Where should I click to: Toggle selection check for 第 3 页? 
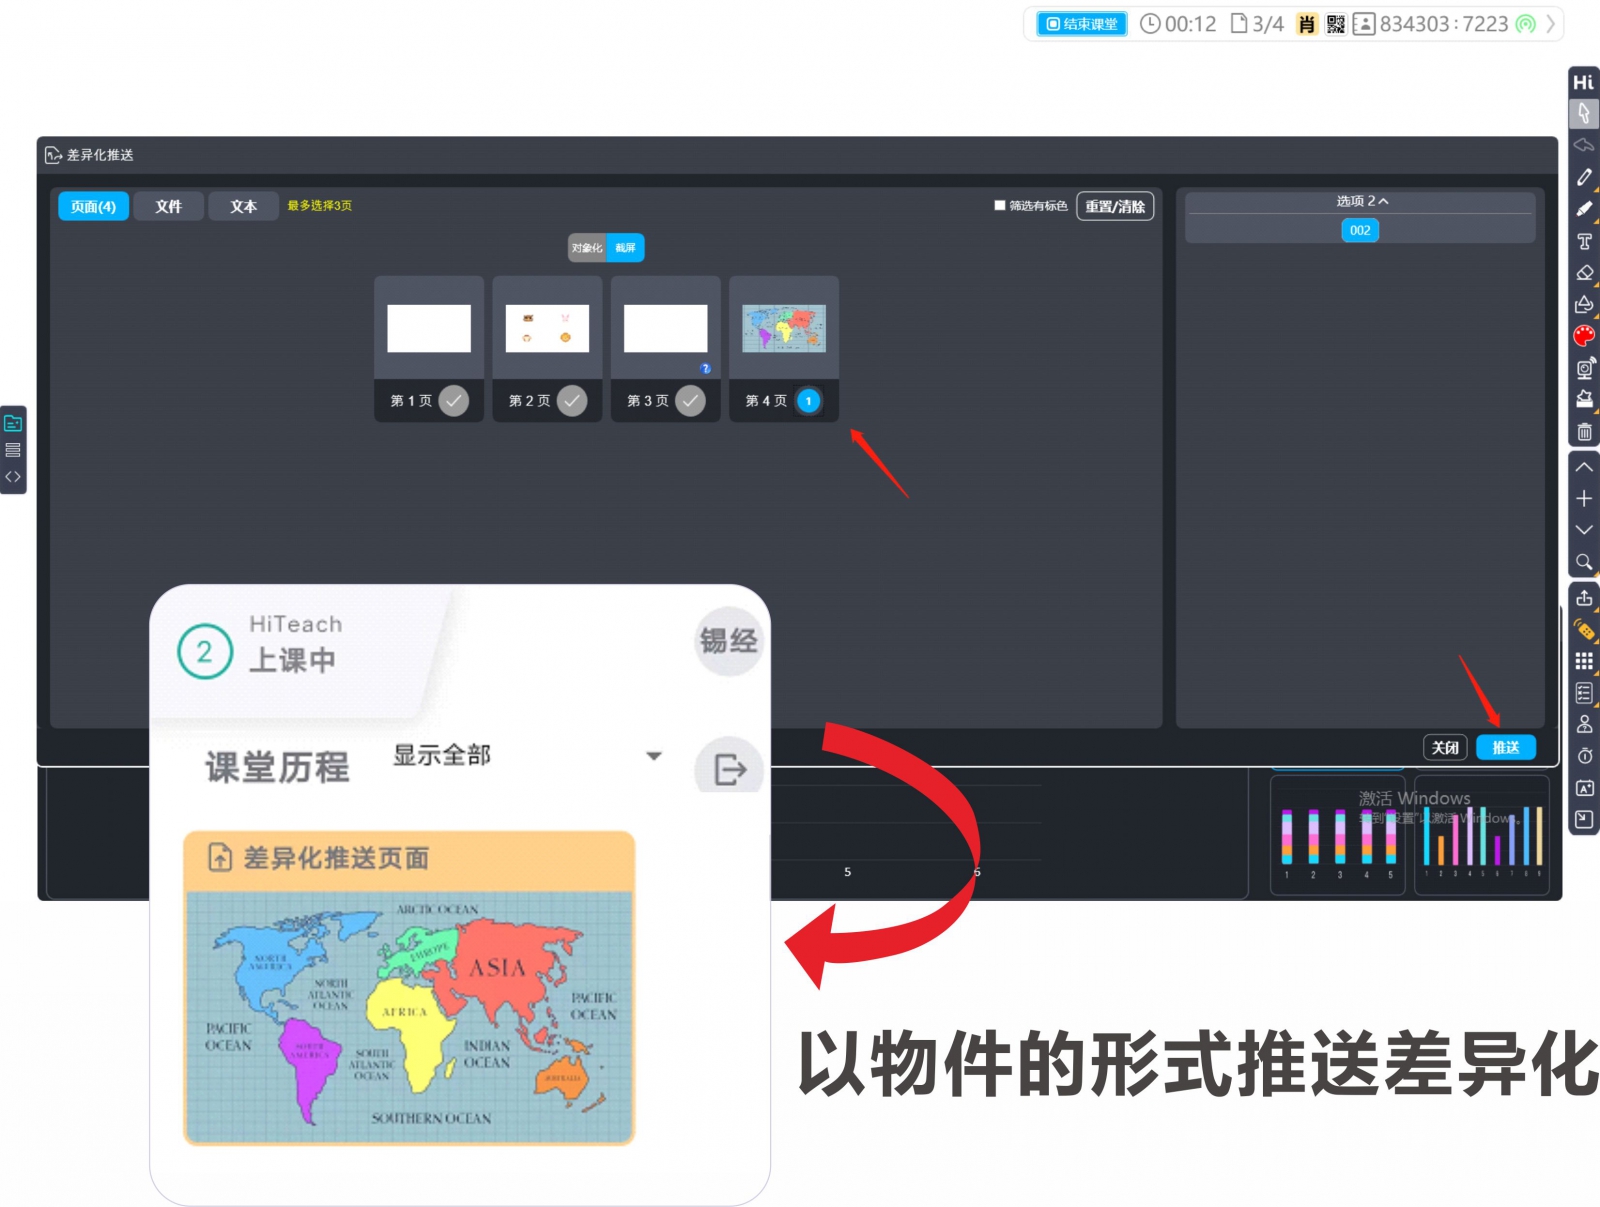tap(690, 401)
